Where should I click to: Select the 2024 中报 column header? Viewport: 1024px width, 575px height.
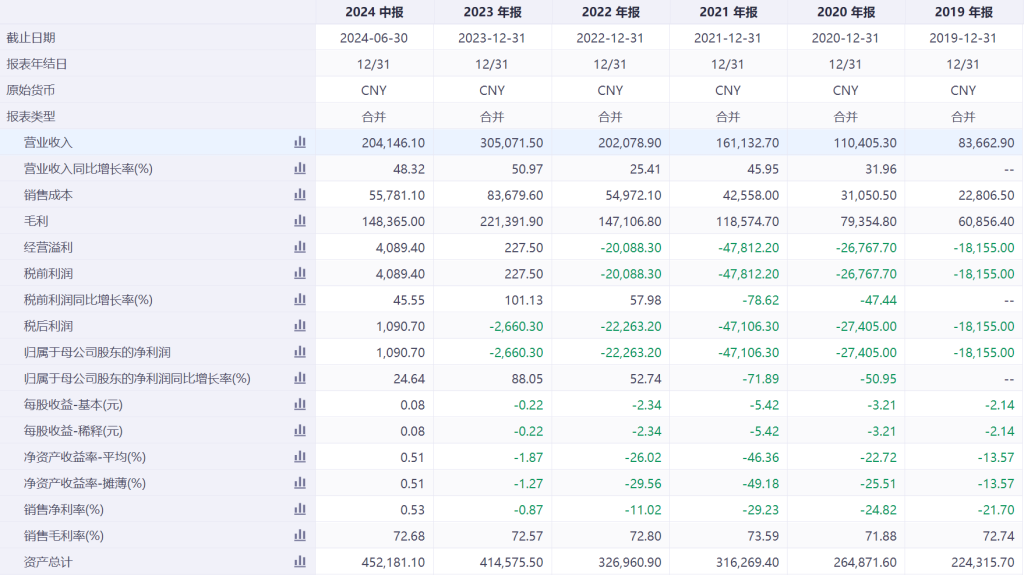374,12
